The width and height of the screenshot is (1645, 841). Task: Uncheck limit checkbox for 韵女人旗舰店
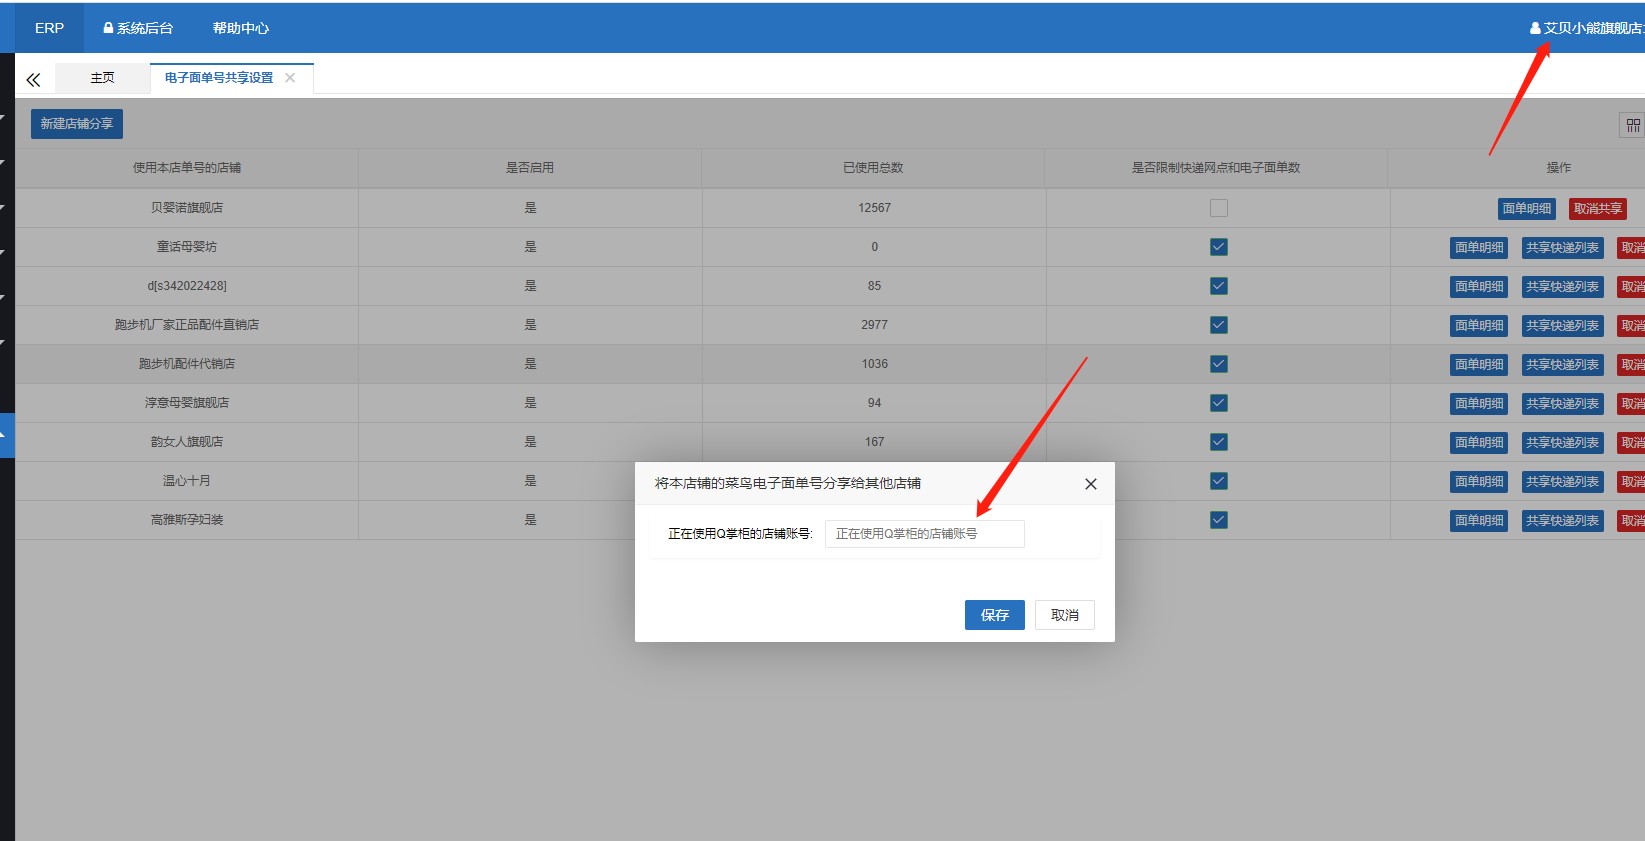[x=1218, y=442]
